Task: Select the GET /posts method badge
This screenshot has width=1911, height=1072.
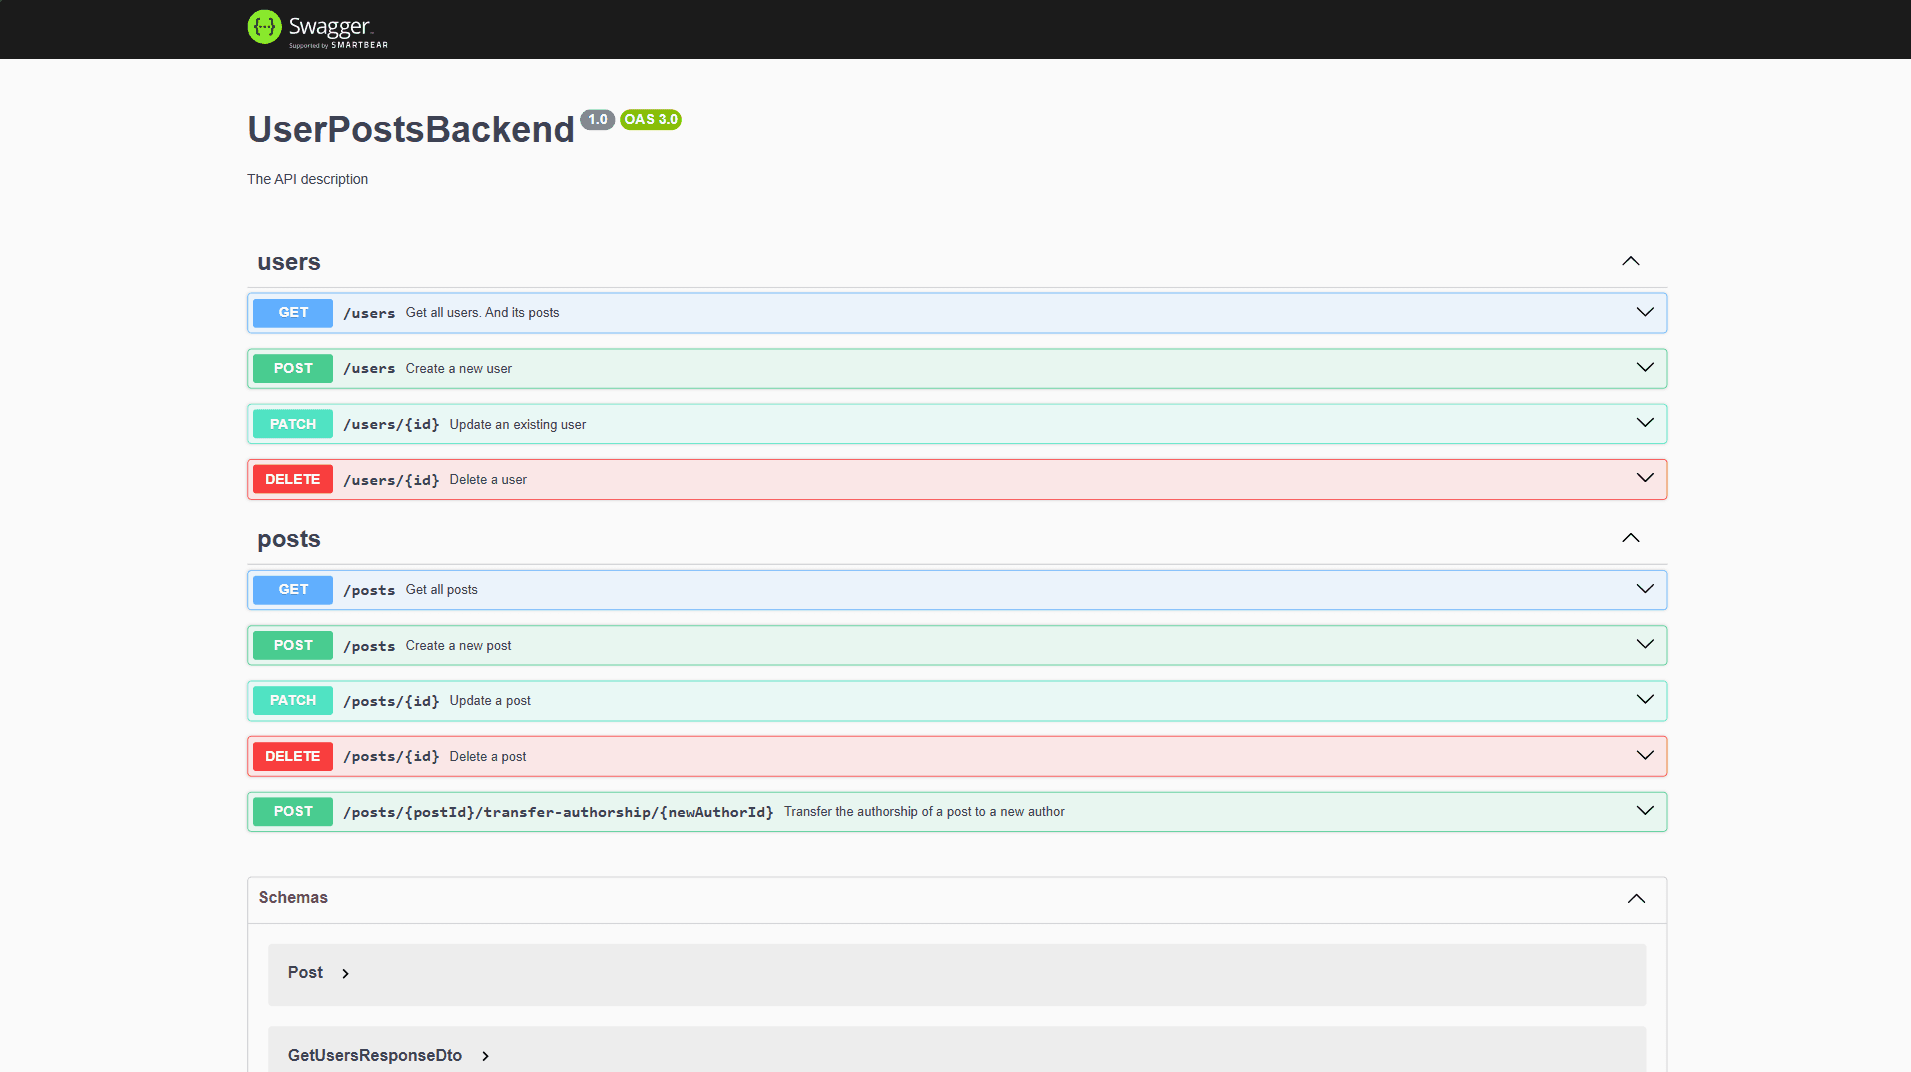Action: pyautogui.click(x=292, y=589)
